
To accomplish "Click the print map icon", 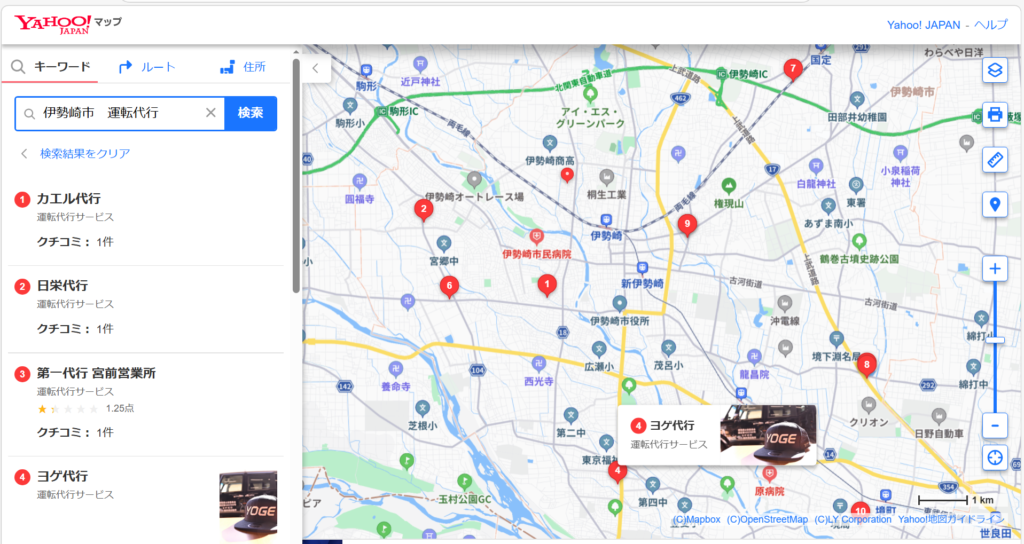I will coord(994,114).
